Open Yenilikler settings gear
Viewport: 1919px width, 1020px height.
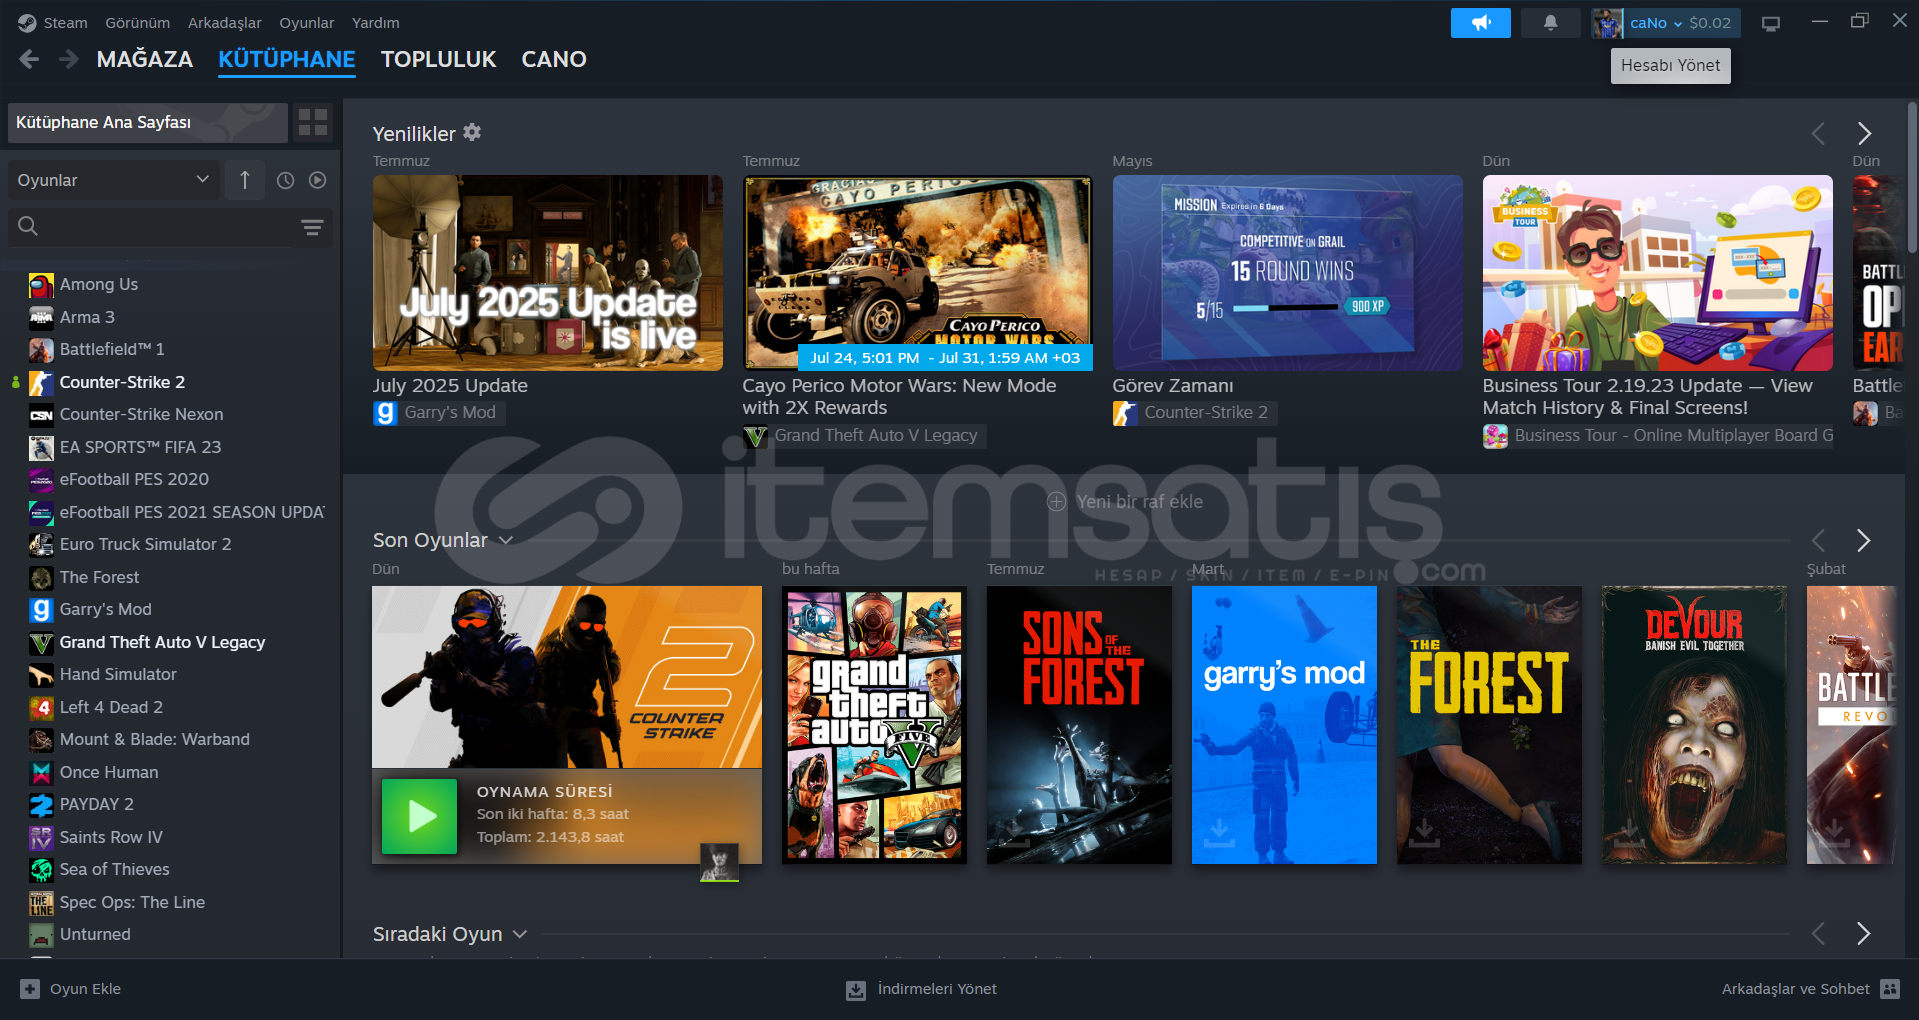point(472,132)
